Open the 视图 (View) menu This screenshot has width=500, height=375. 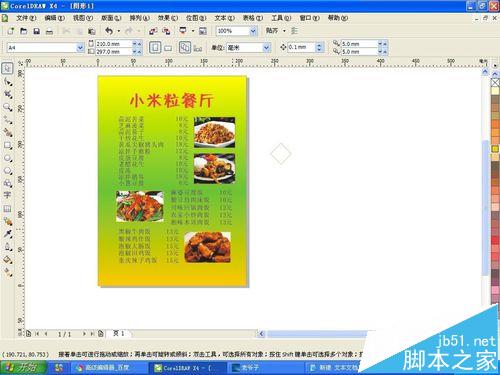(83, 18)
